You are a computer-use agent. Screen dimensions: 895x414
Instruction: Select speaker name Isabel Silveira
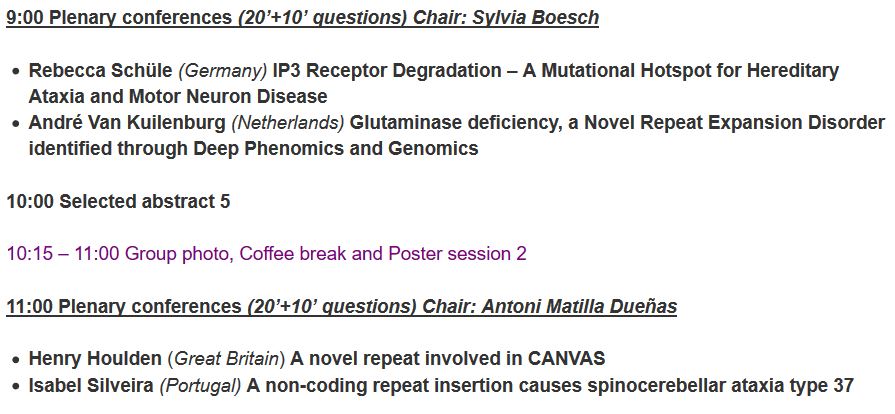click(x=91, y=385)
